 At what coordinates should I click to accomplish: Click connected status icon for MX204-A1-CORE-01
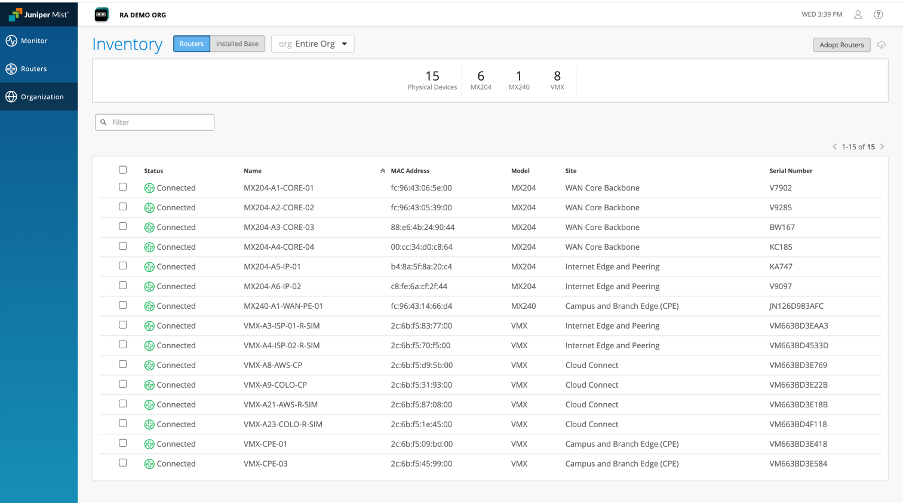pos(149,188)
